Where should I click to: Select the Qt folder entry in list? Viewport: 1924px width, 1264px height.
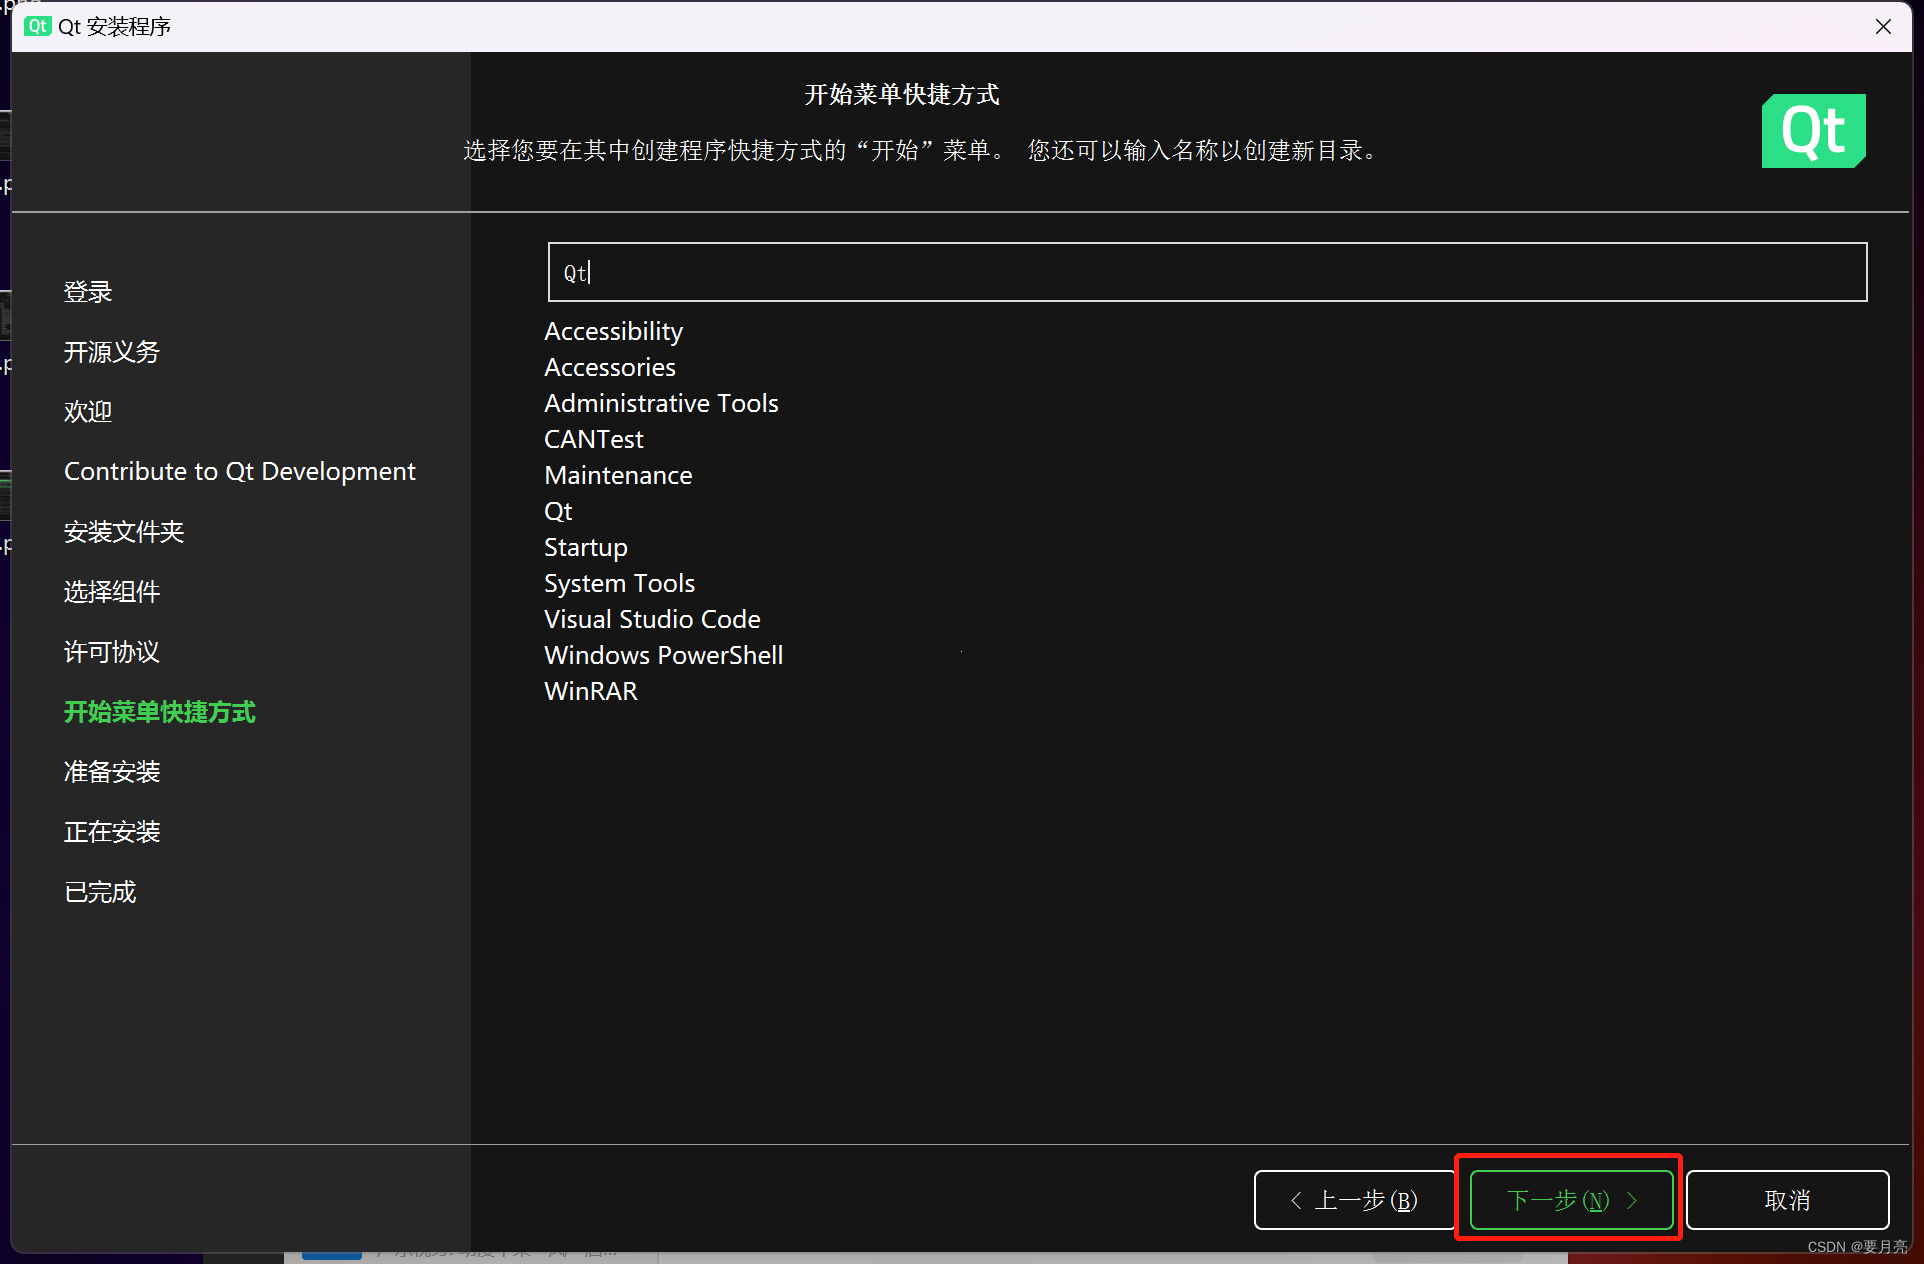(x=558, y=511)
